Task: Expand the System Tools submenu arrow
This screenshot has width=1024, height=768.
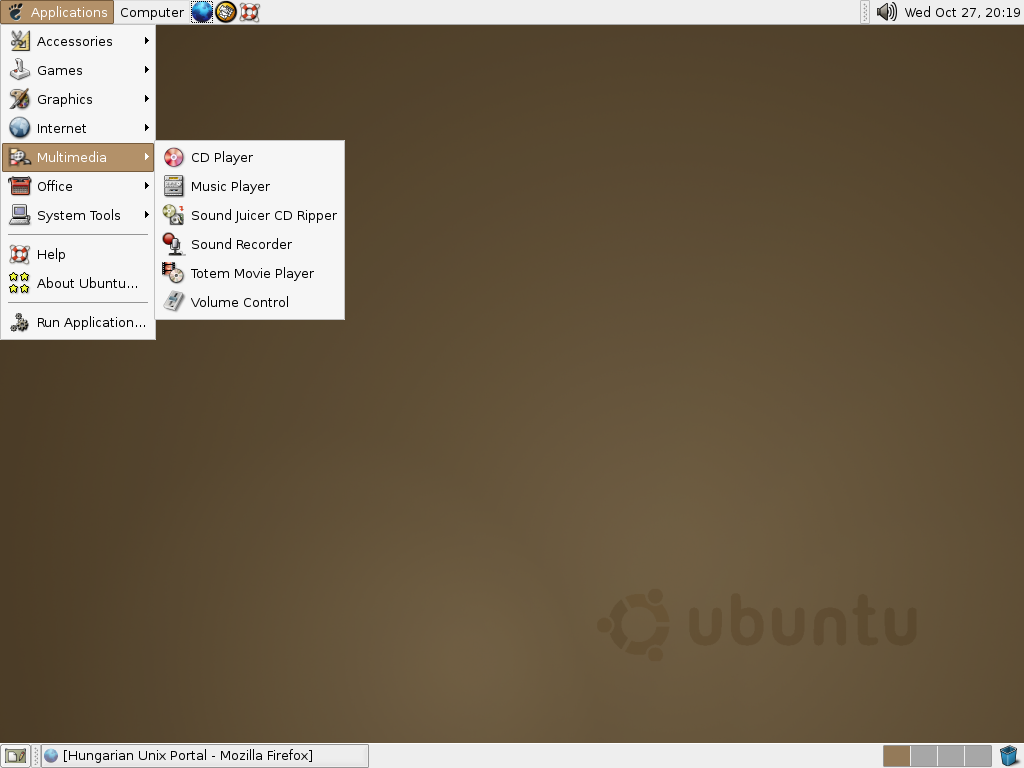Action: click(x=147, y=214)
